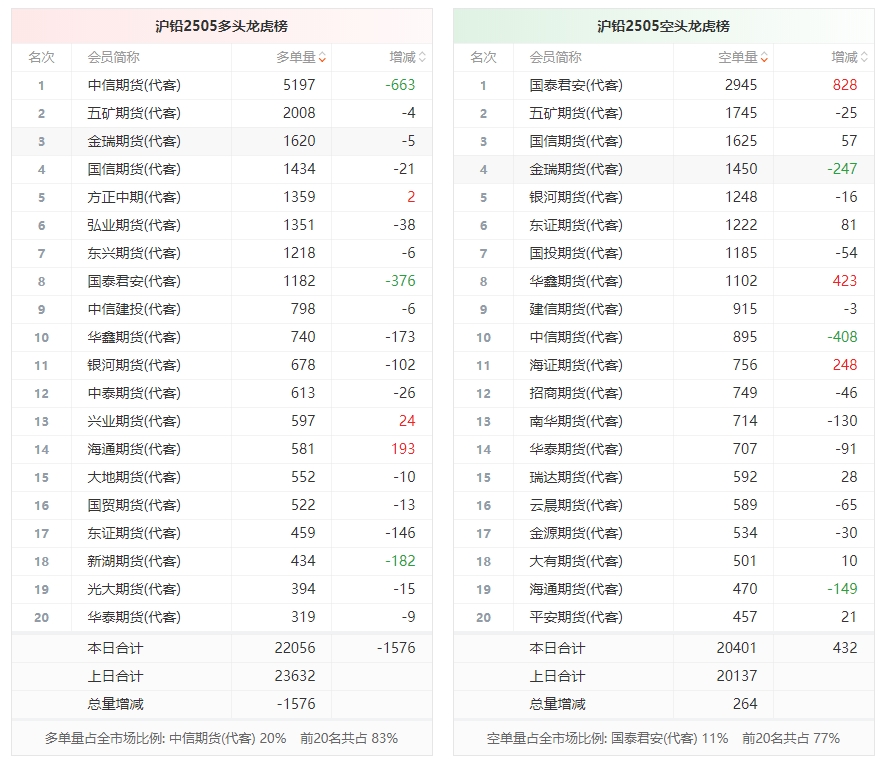Select 东兴期货(代客) row name
The width and height of the screenshot is (885, 763).
134,253
